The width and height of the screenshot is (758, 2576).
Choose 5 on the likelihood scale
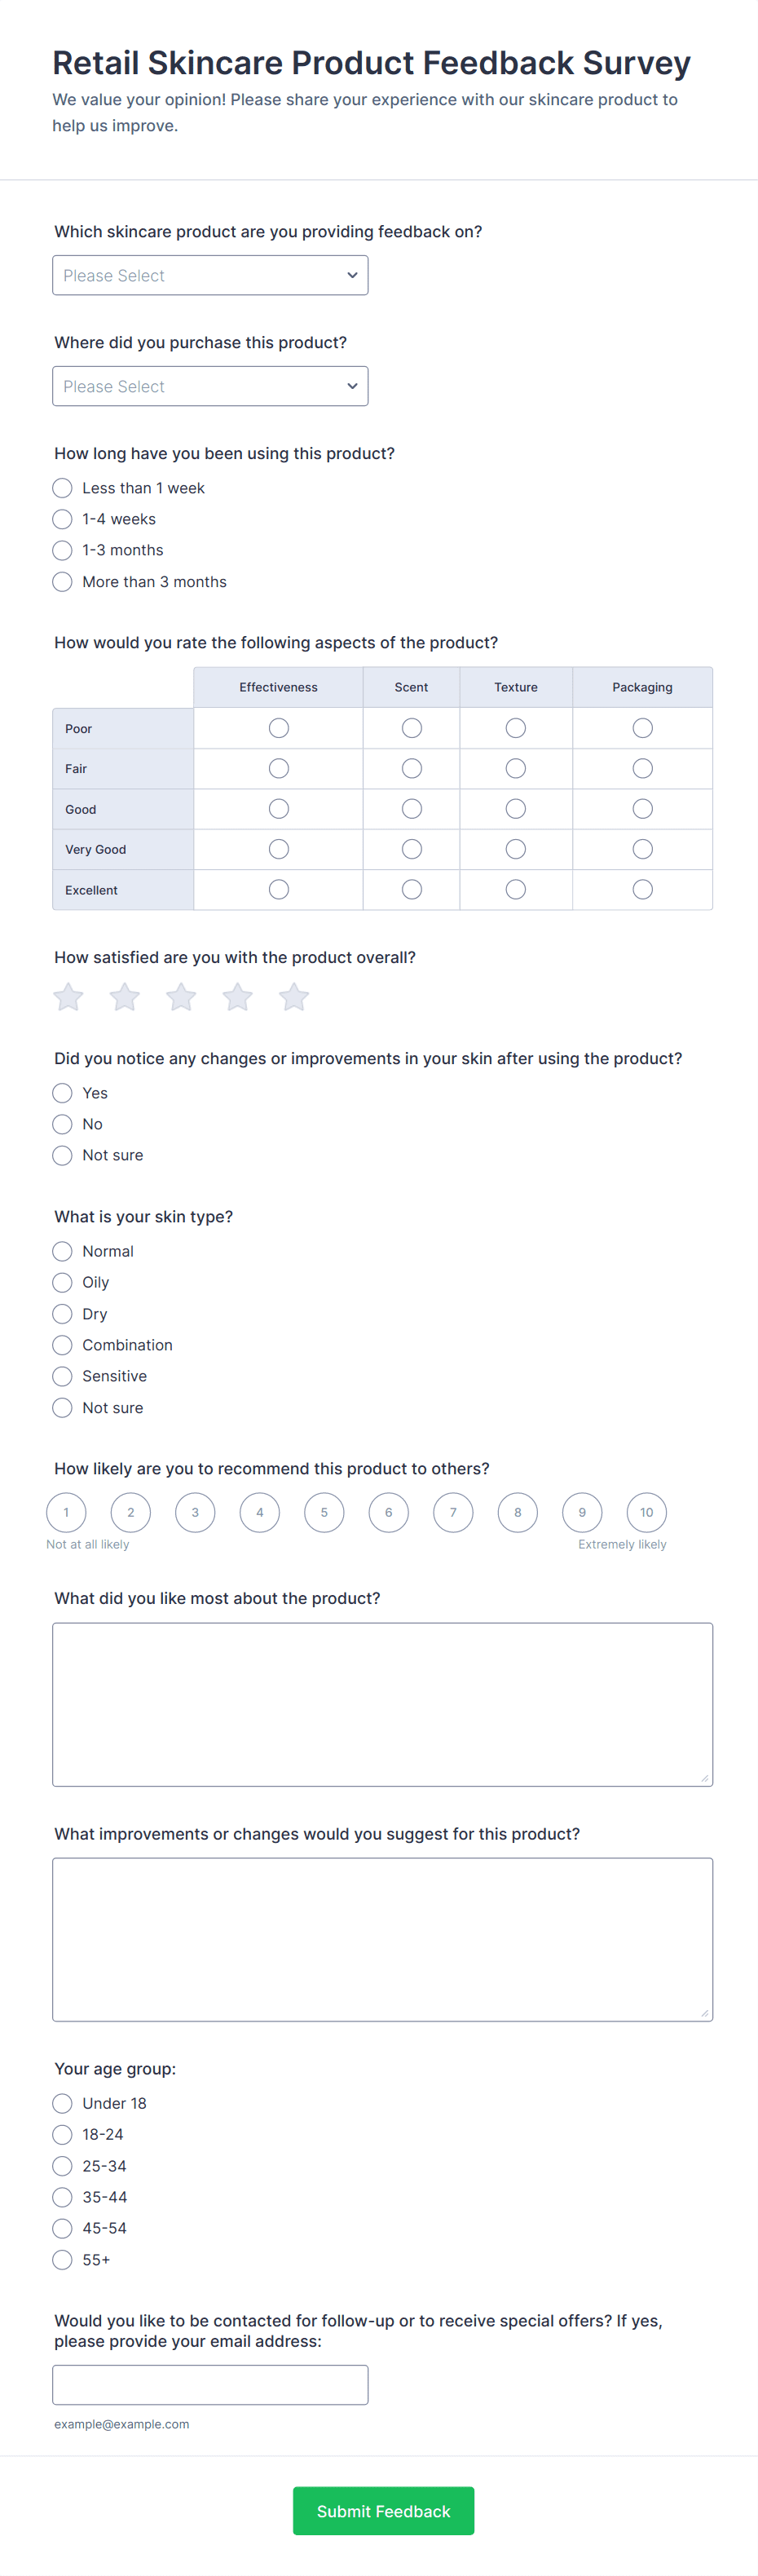click(x=324, y=1512)
